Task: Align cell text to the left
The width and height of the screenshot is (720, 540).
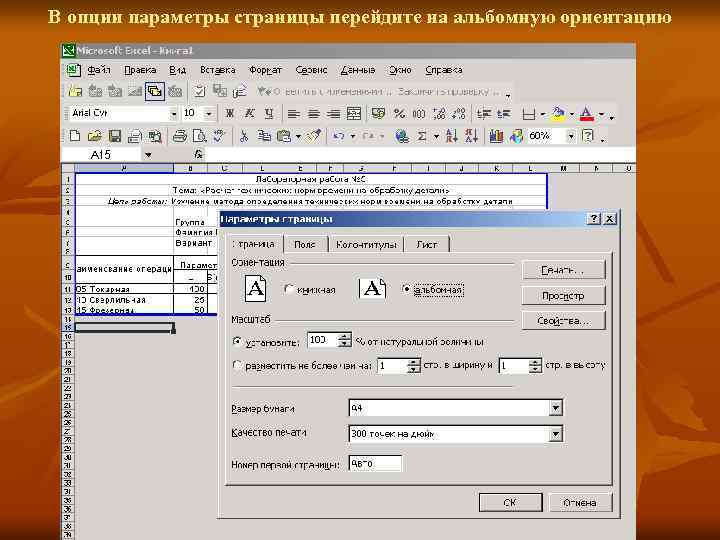Action: [294, 113]
